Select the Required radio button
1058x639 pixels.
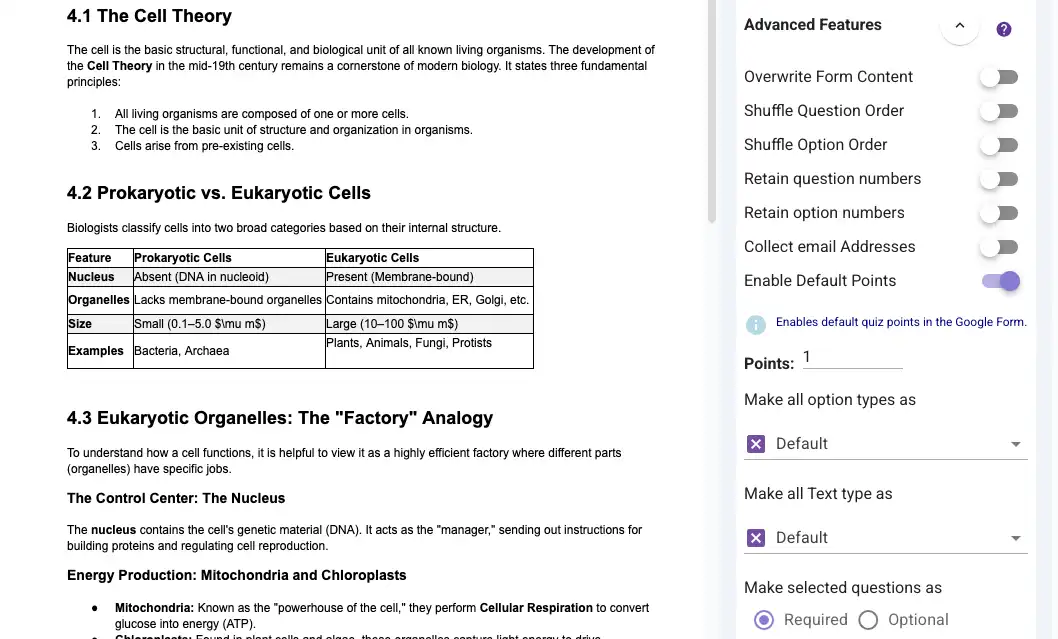[764, 619]
